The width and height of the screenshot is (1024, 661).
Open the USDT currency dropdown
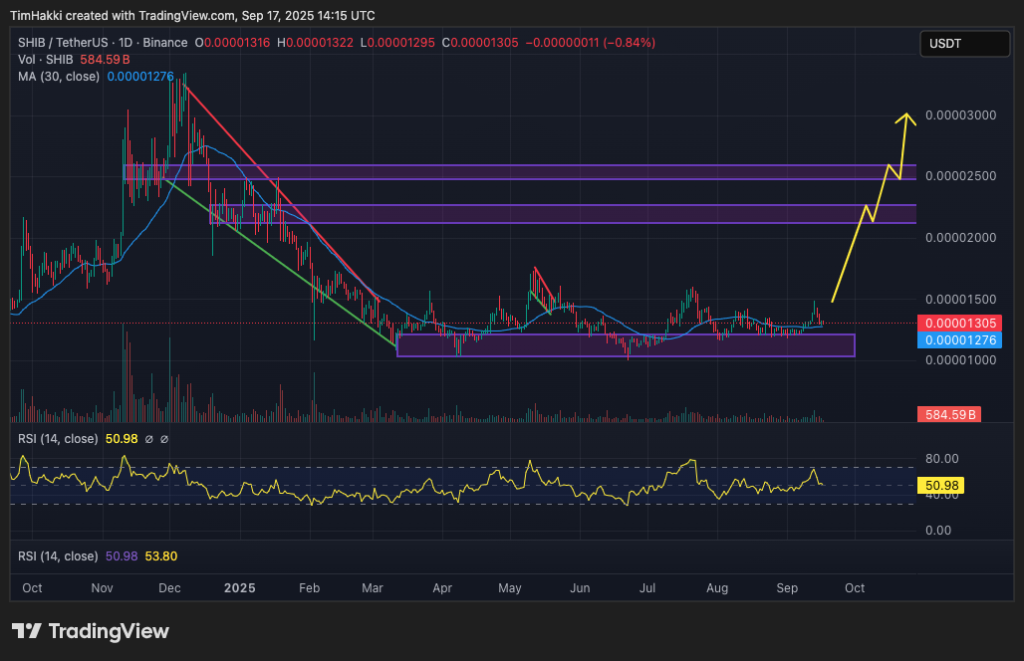point(964,44)
